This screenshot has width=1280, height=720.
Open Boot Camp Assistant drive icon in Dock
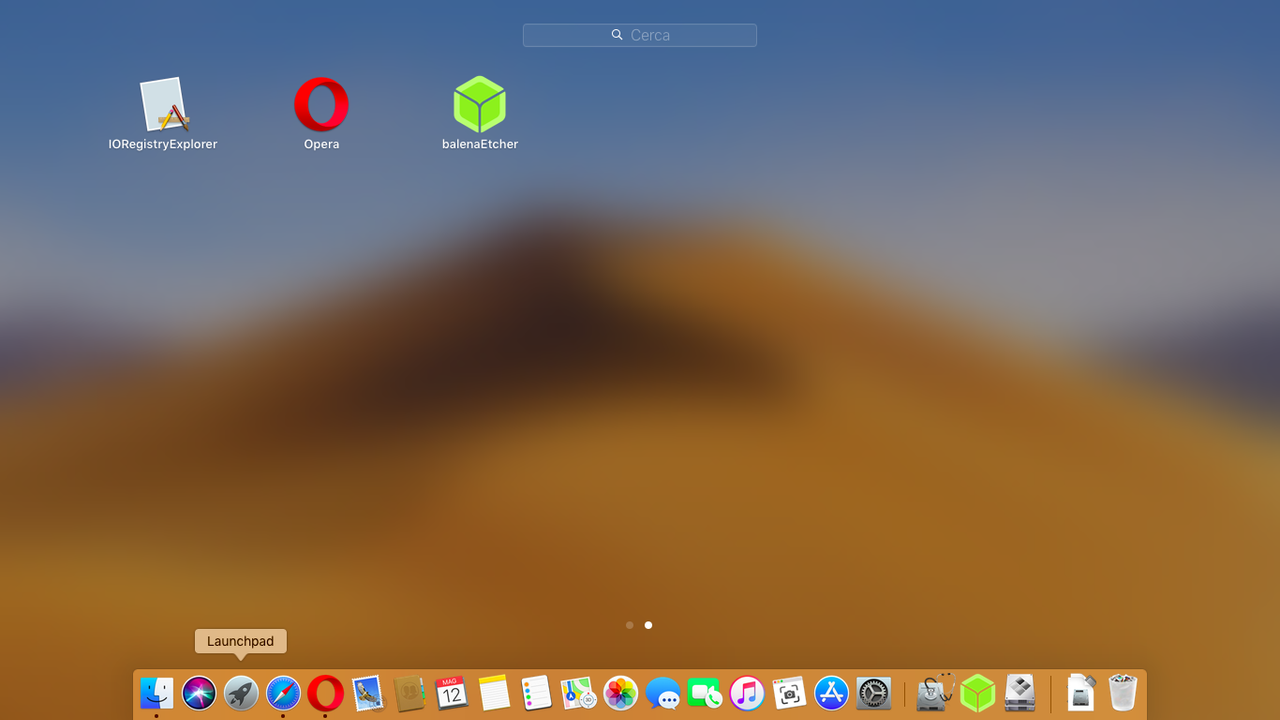tap(1020, 693)
